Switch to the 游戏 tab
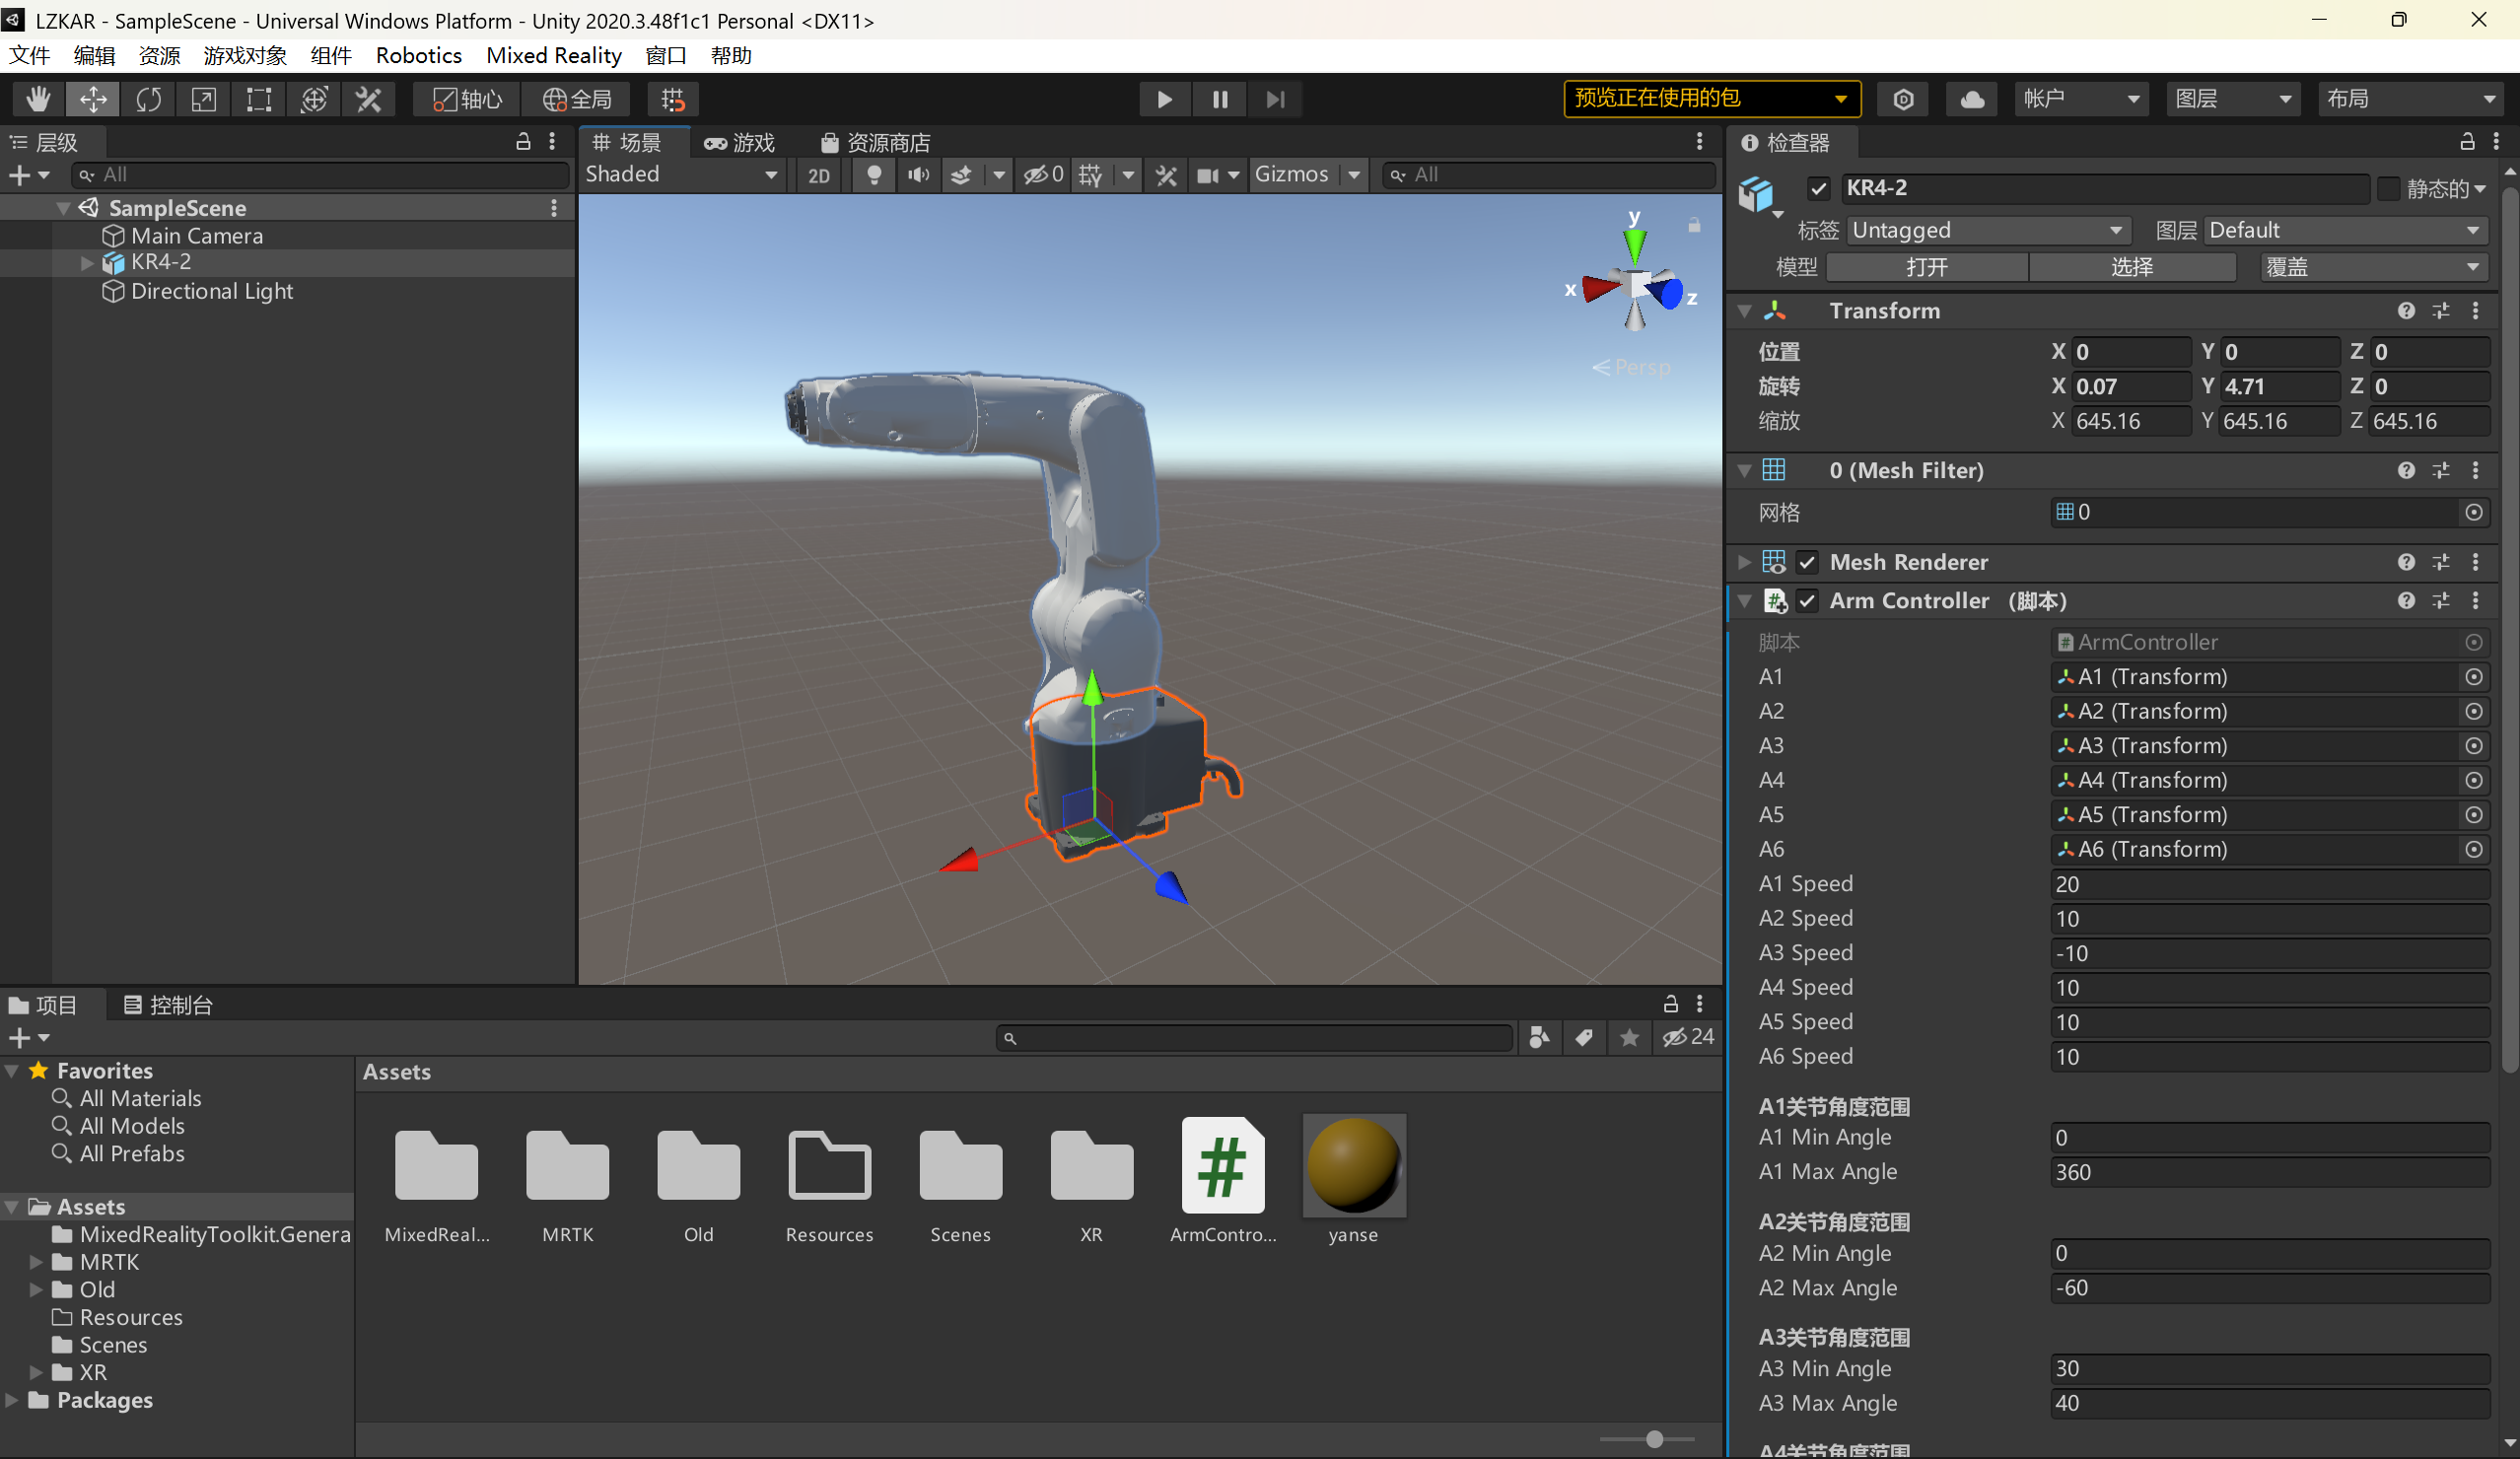 point(739,143)
